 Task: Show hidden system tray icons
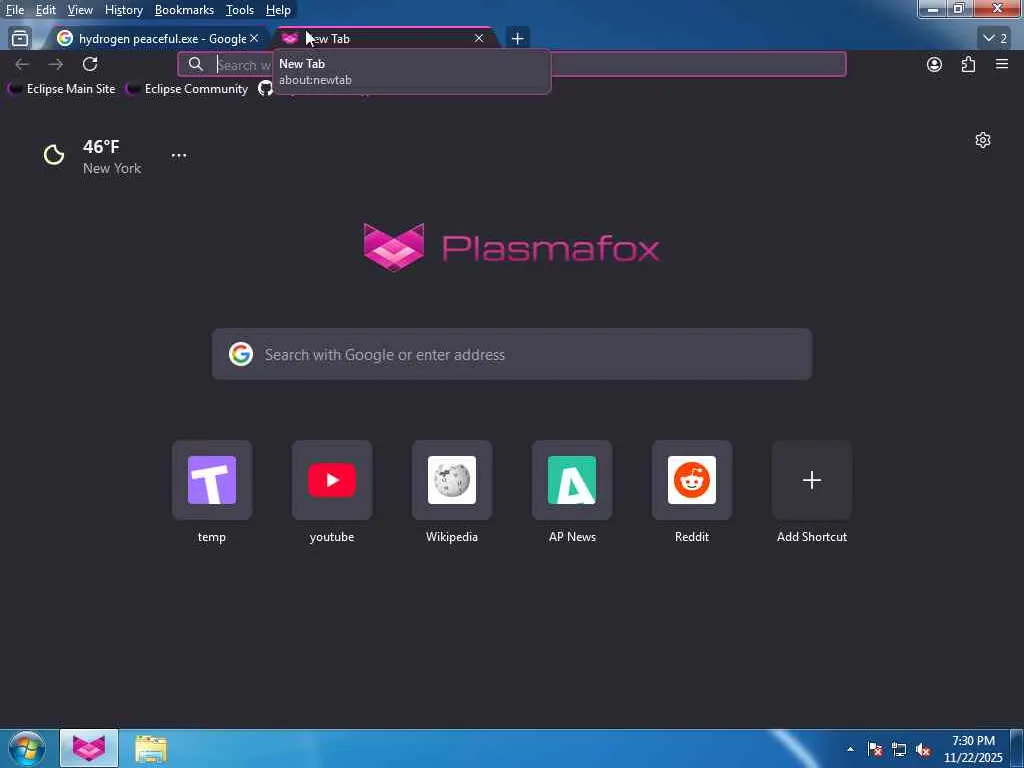850,749
